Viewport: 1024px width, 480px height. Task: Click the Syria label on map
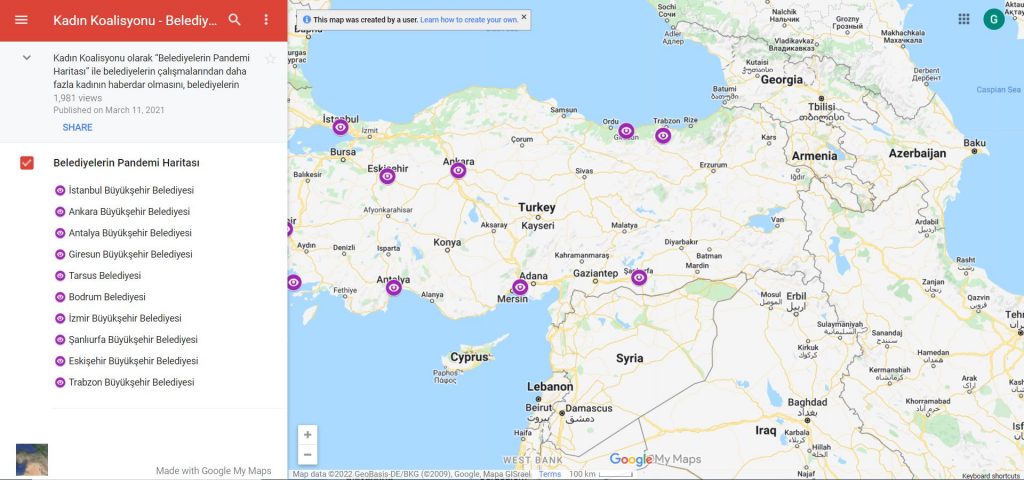[630, 358]
